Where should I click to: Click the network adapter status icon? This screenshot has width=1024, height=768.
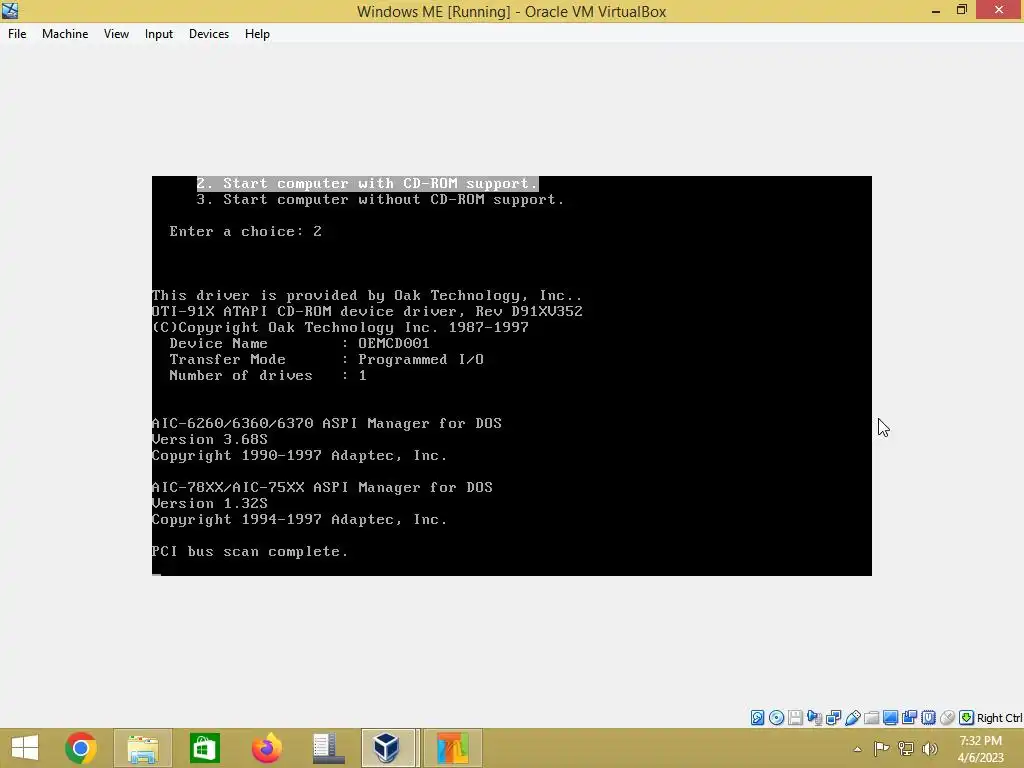coord(833,718)
